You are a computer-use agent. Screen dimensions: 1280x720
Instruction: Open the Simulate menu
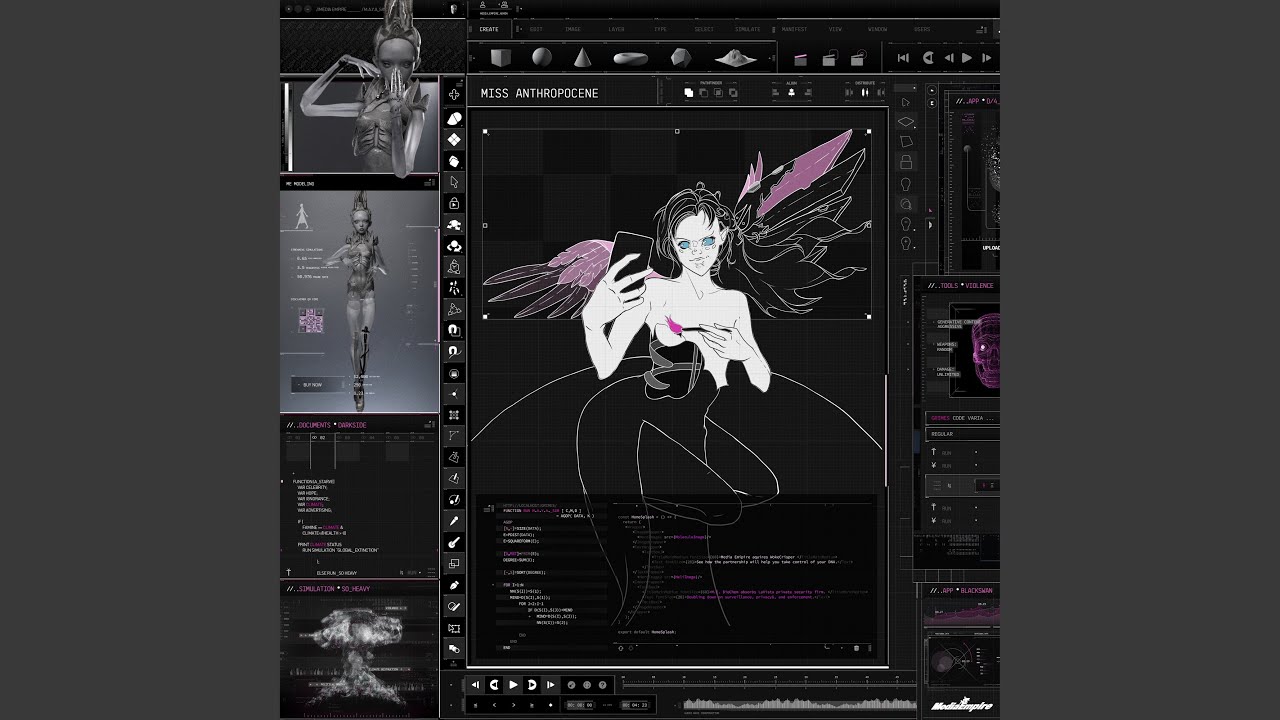[747, 29]
